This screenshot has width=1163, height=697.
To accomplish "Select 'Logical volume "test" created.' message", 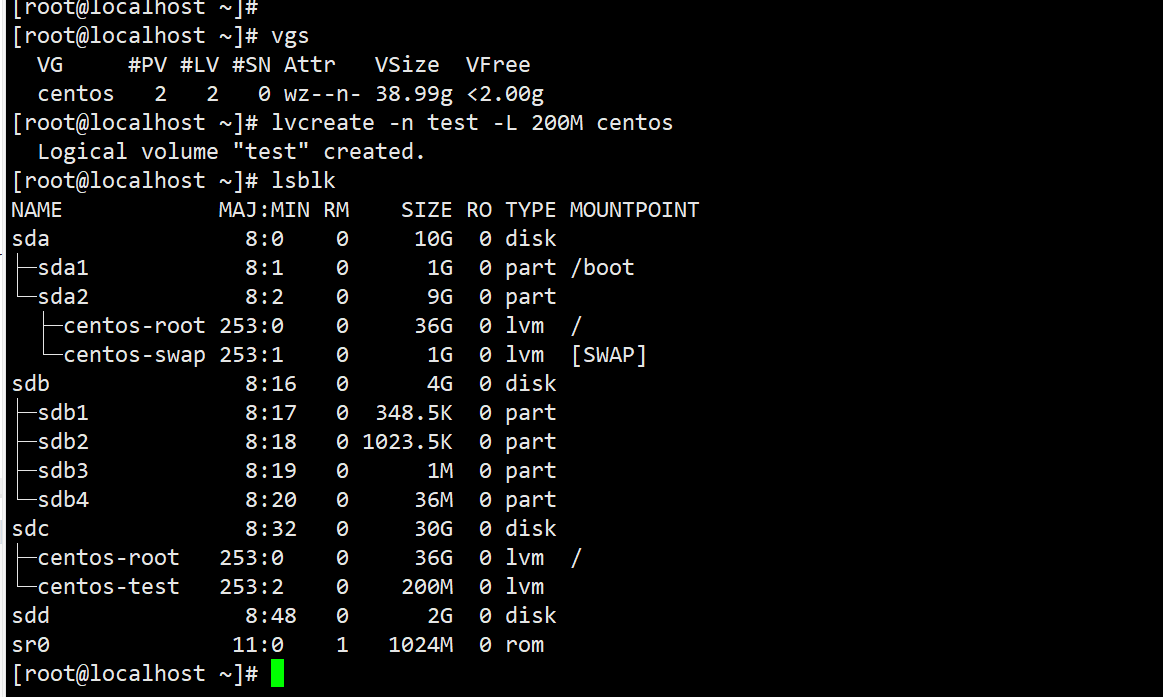I will (x=231, y=152).
